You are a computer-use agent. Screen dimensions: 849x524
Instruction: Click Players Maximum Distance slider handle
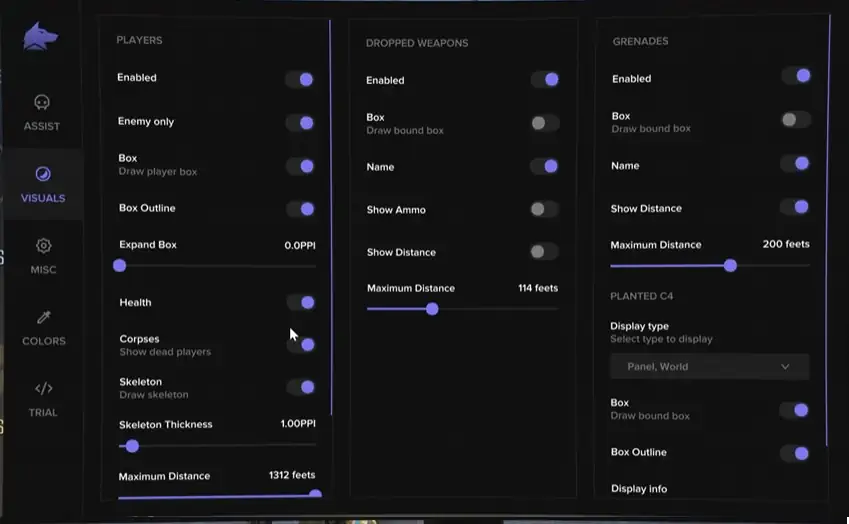(x=315, y=494)
